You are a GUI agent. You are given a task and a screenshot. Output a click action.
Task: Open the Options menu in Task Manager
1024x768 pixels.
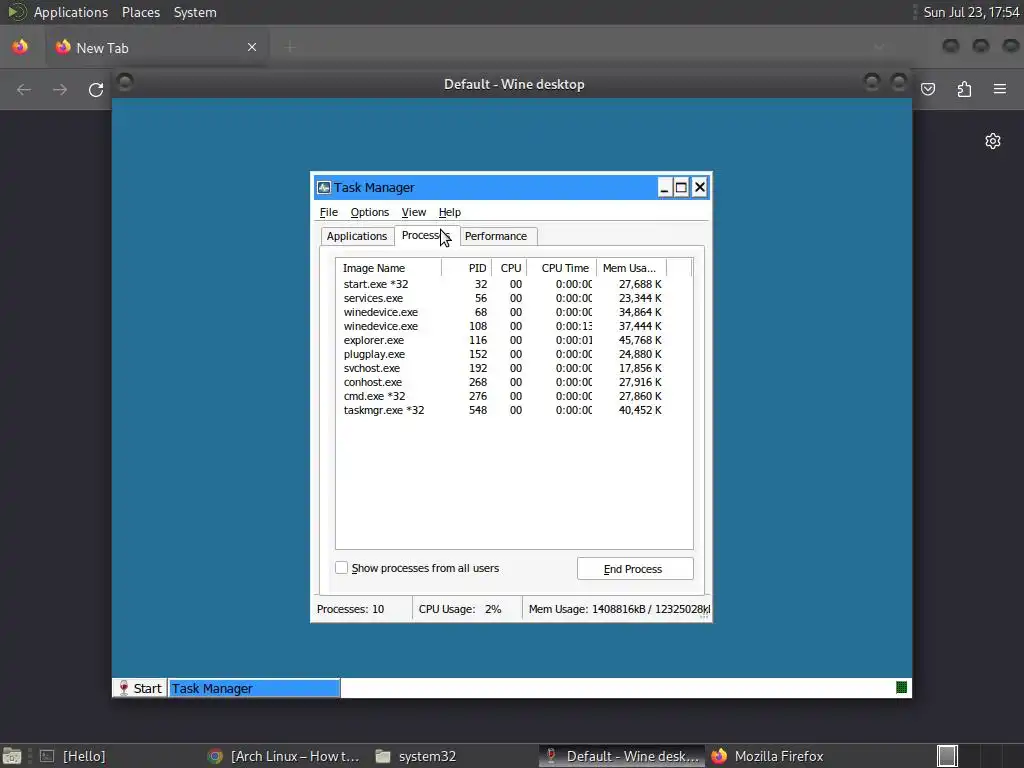[370, 212]
